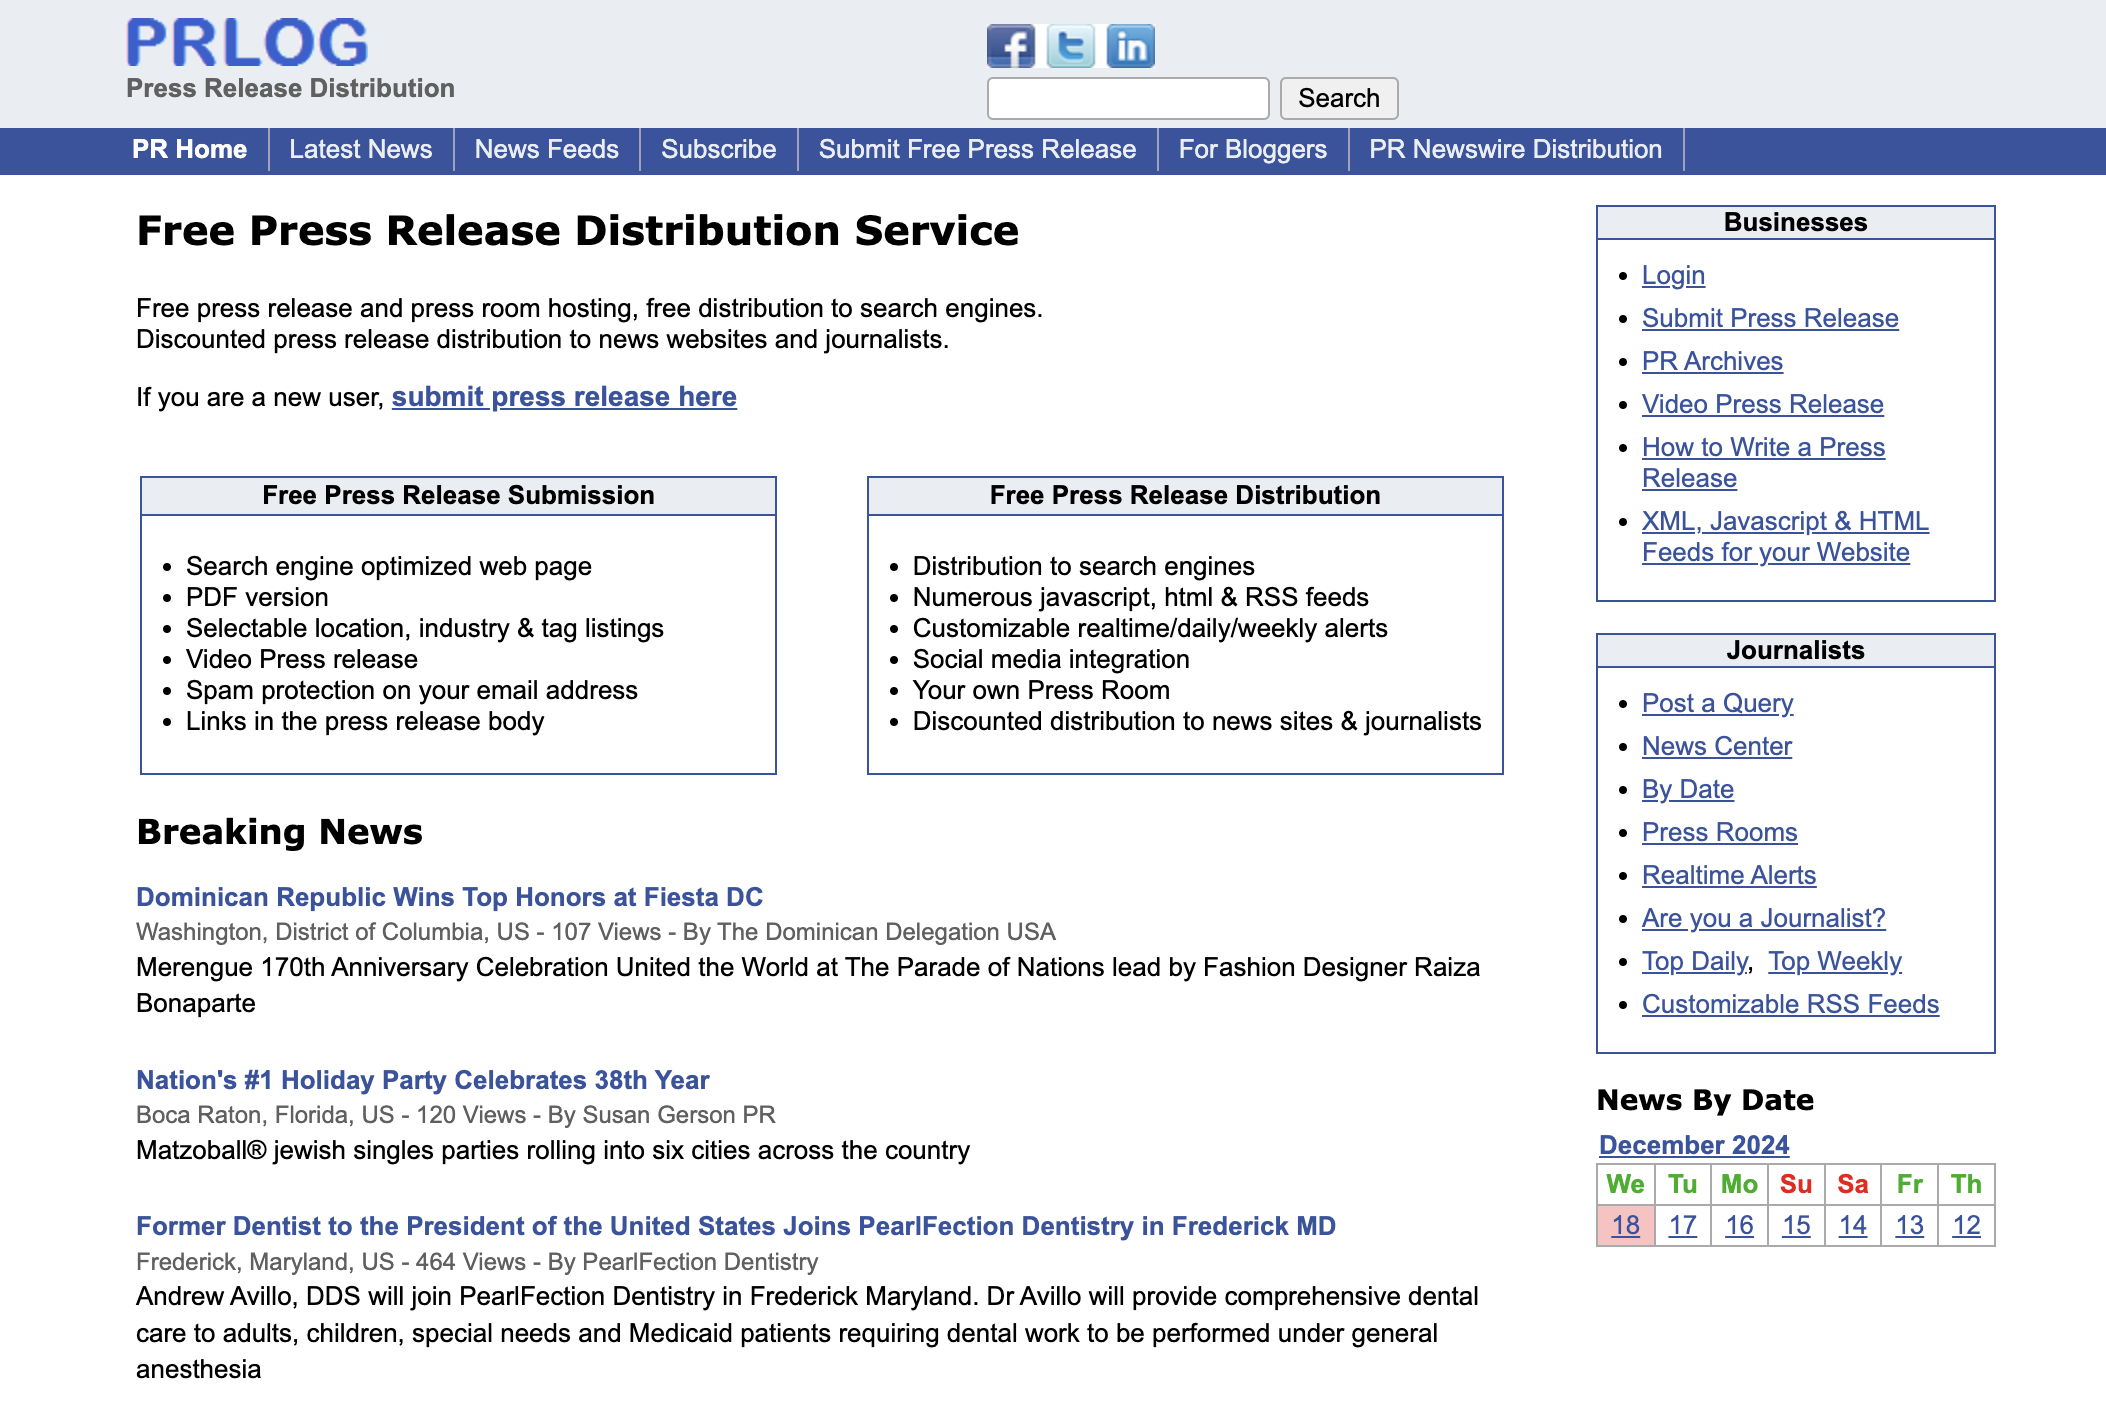Open Nation's #1 Holiday Party headline

[422, 1080]
